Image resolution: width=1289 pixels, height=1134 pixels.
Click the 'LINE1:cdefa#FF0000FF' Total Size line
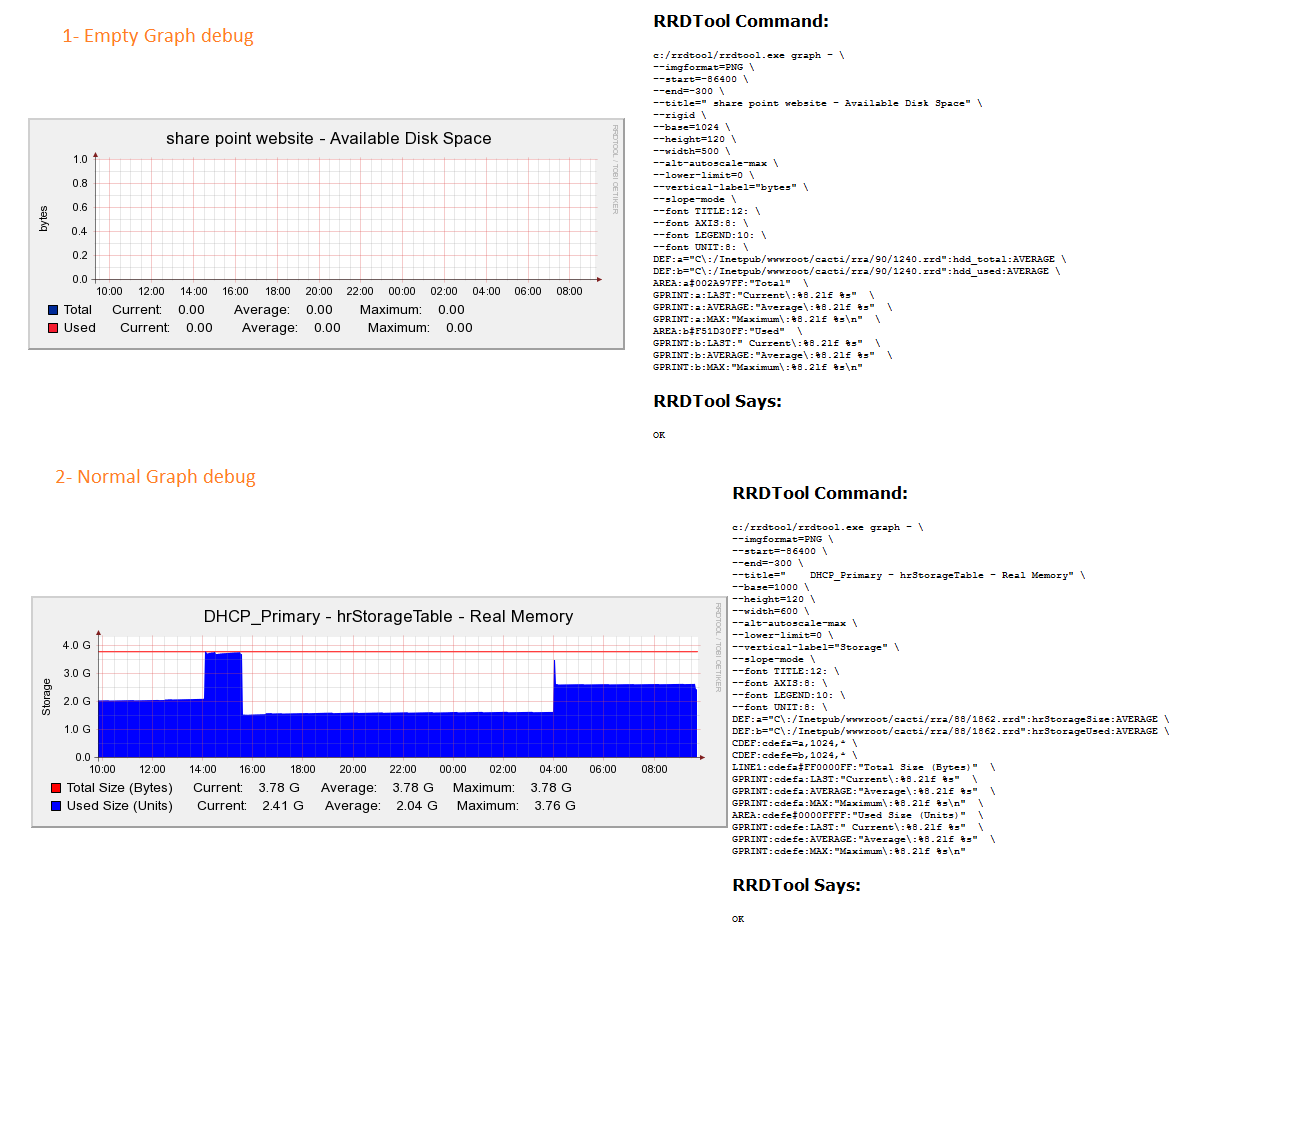coord(863,767)
